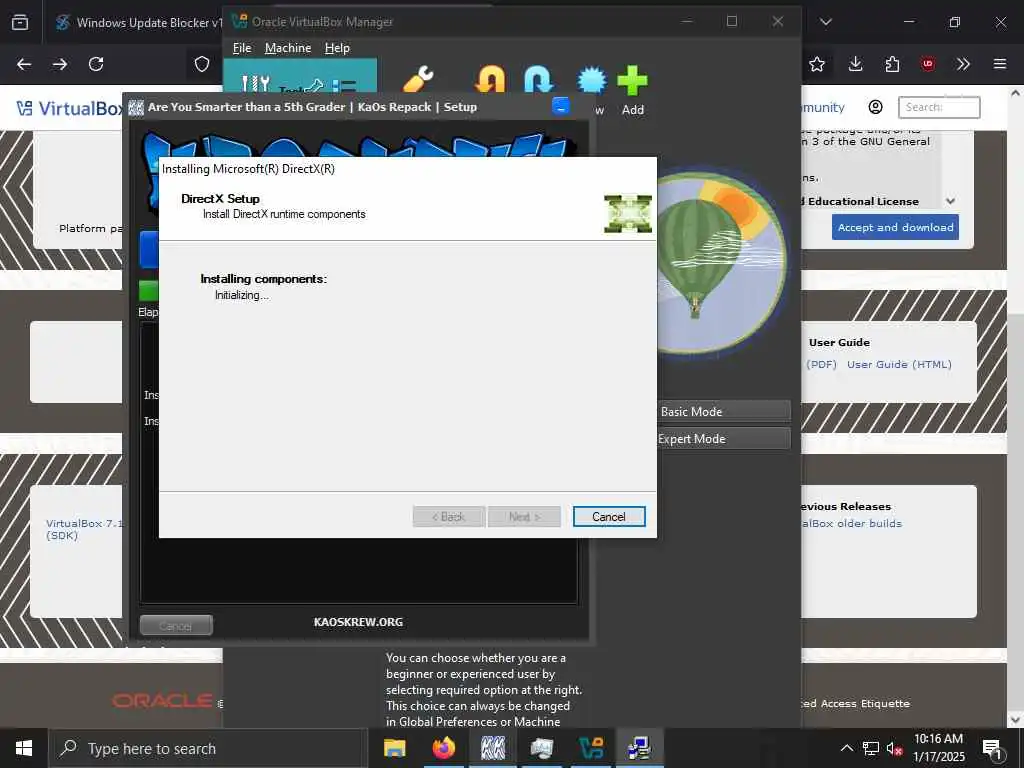1024x768 pixels.
Task: Open the User Guide (PDF) link
Action: [x=822, y=364]
